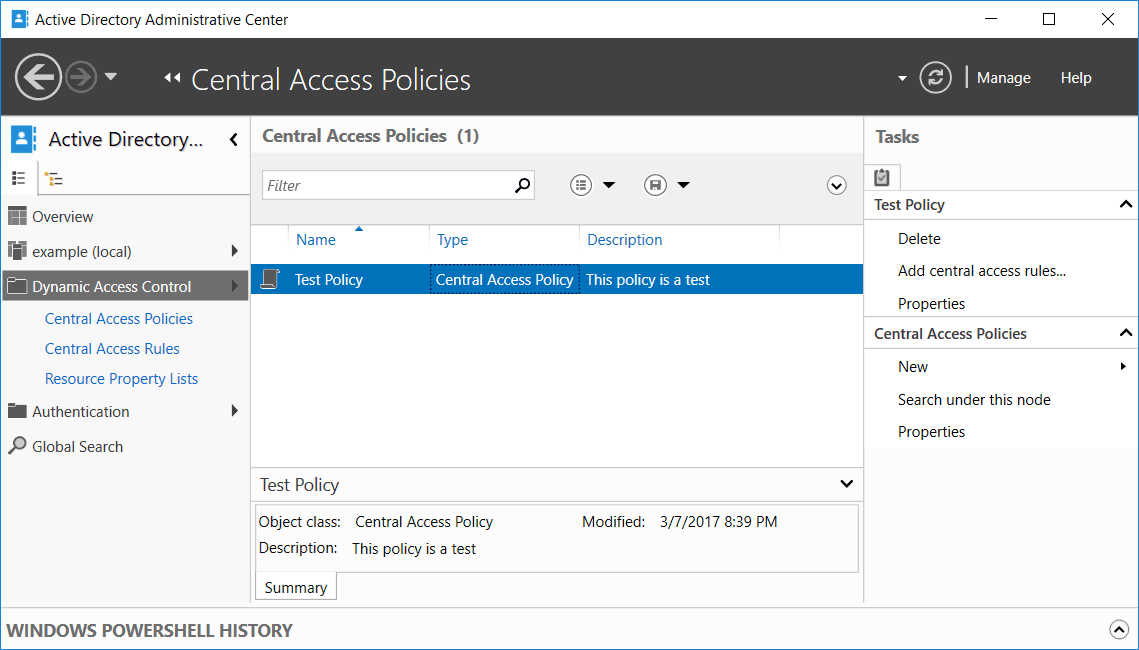Open the navigation history dropdown arrow
The image size is (1139, 650).
point(111,76)
